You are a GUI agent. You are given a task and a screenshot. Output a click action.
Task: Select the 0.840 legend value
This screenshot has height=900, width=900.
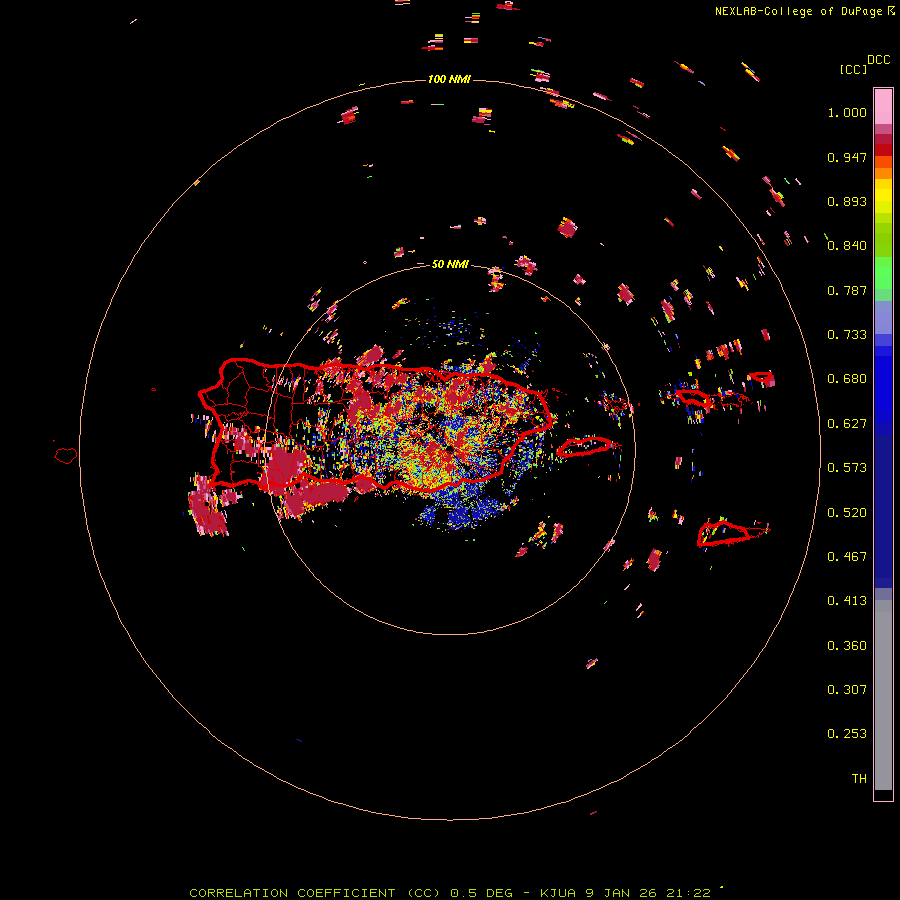click(847, 246)
